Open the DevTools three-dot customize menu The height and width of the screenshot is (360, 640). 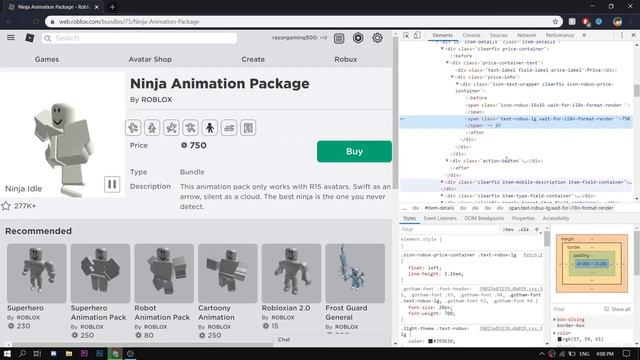pyautogui.click(x=622, y=36)
